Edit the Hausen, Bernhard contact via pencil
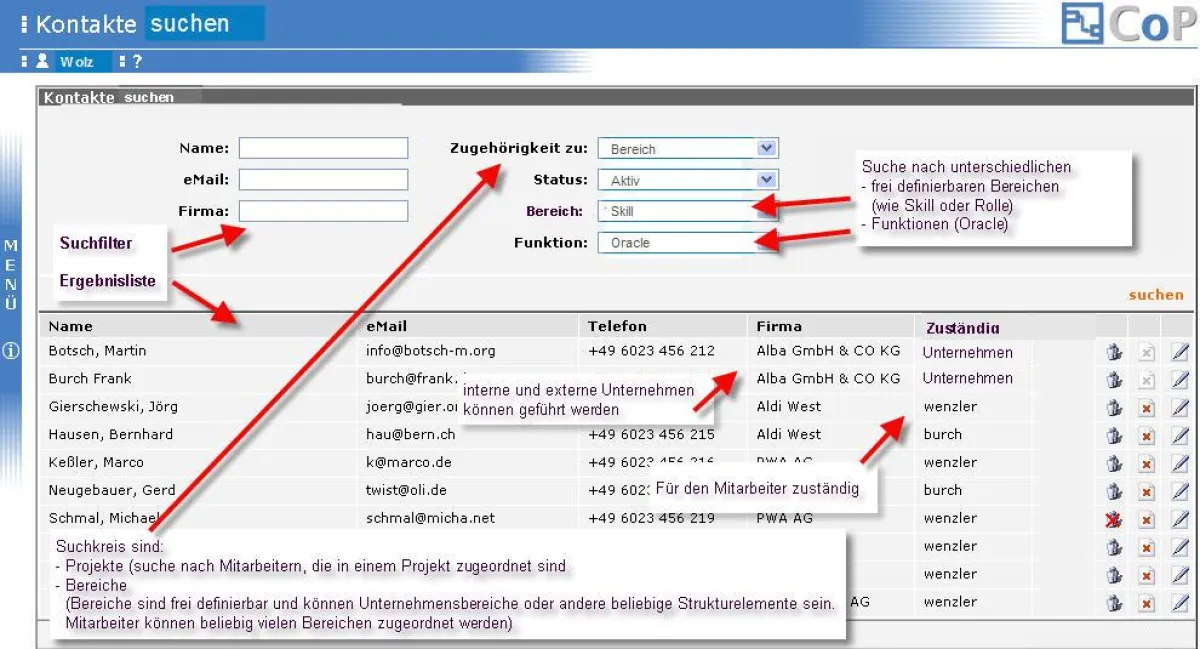This screenshot has width=1200, height=649. 1180,436
